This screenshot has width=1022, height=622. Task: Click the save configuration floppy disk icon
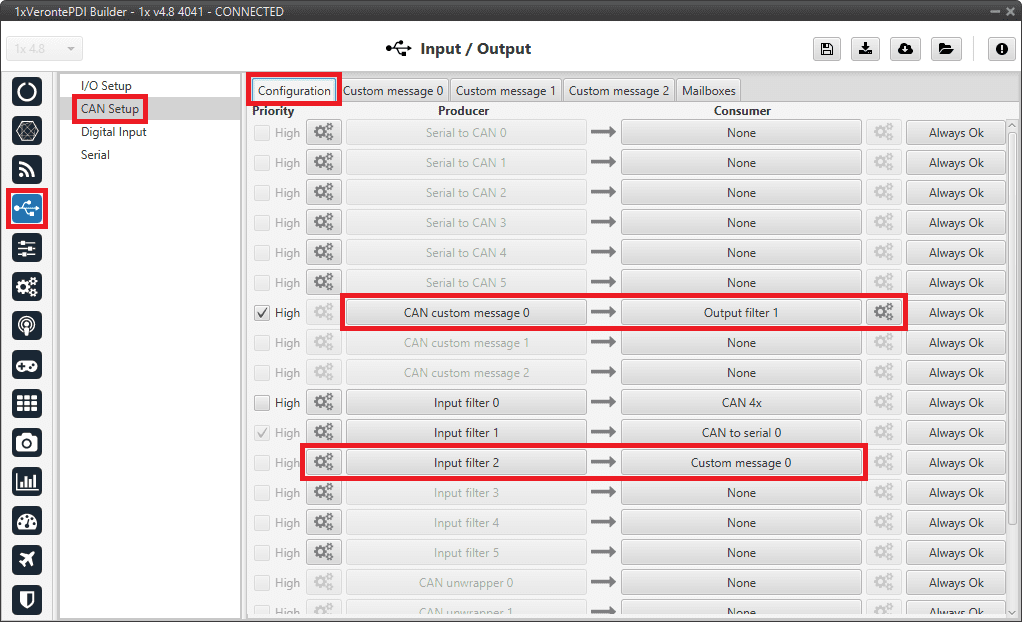tap(826, 50)
